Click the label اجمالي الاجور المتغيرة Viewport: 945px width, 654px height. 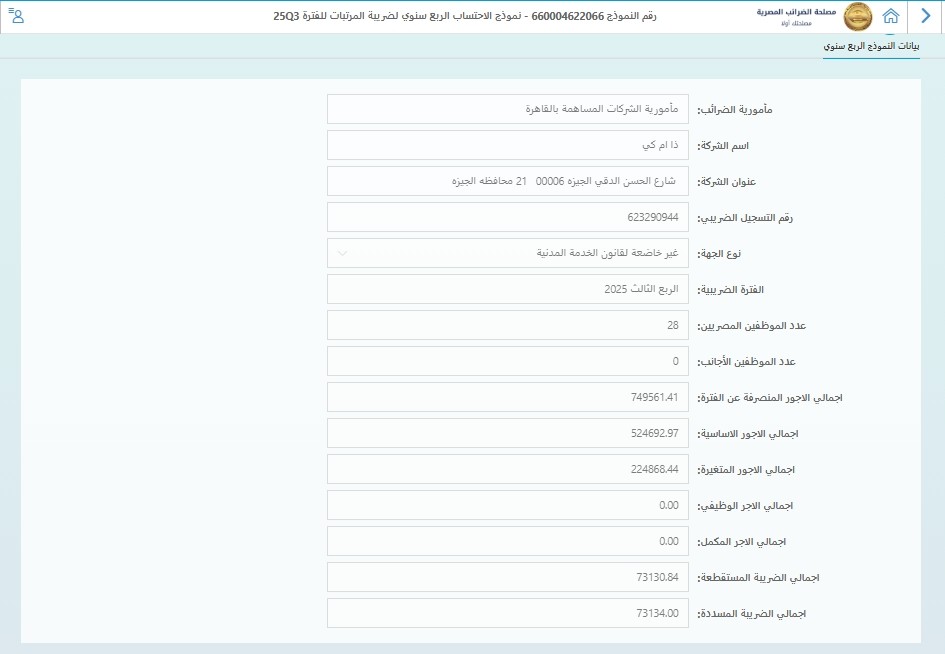(x=746, y=470)
